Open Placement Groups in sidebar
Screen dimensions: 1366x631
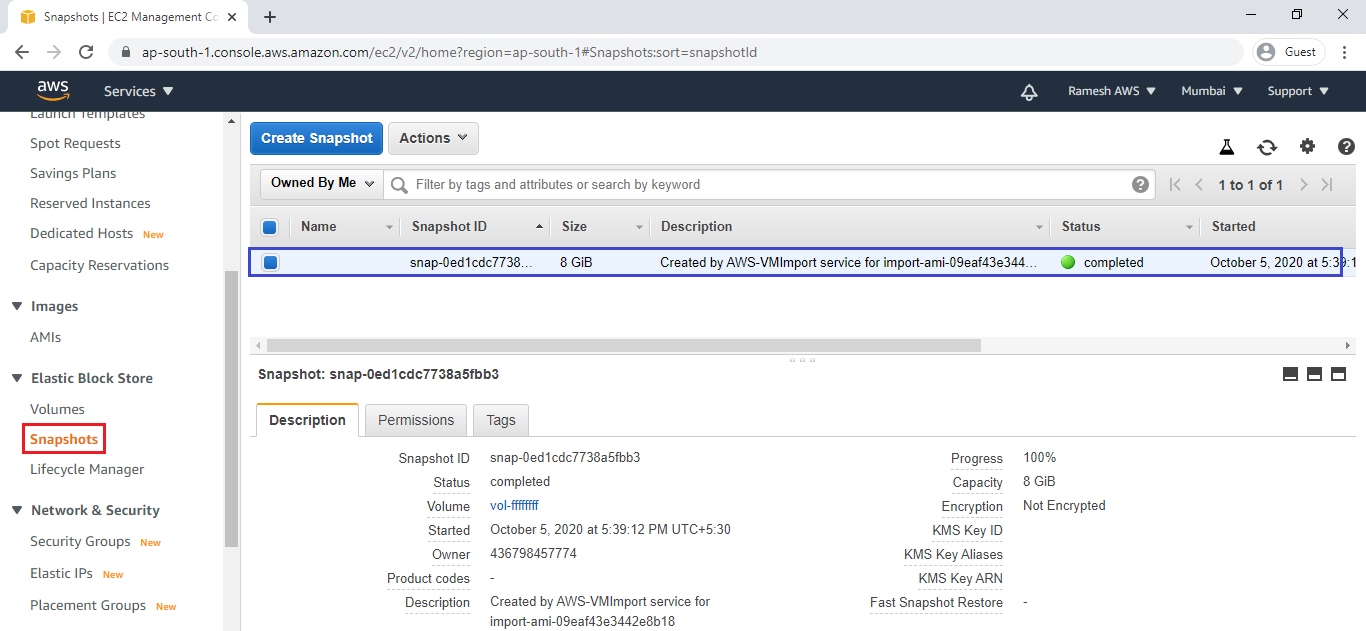pos(88,605)
